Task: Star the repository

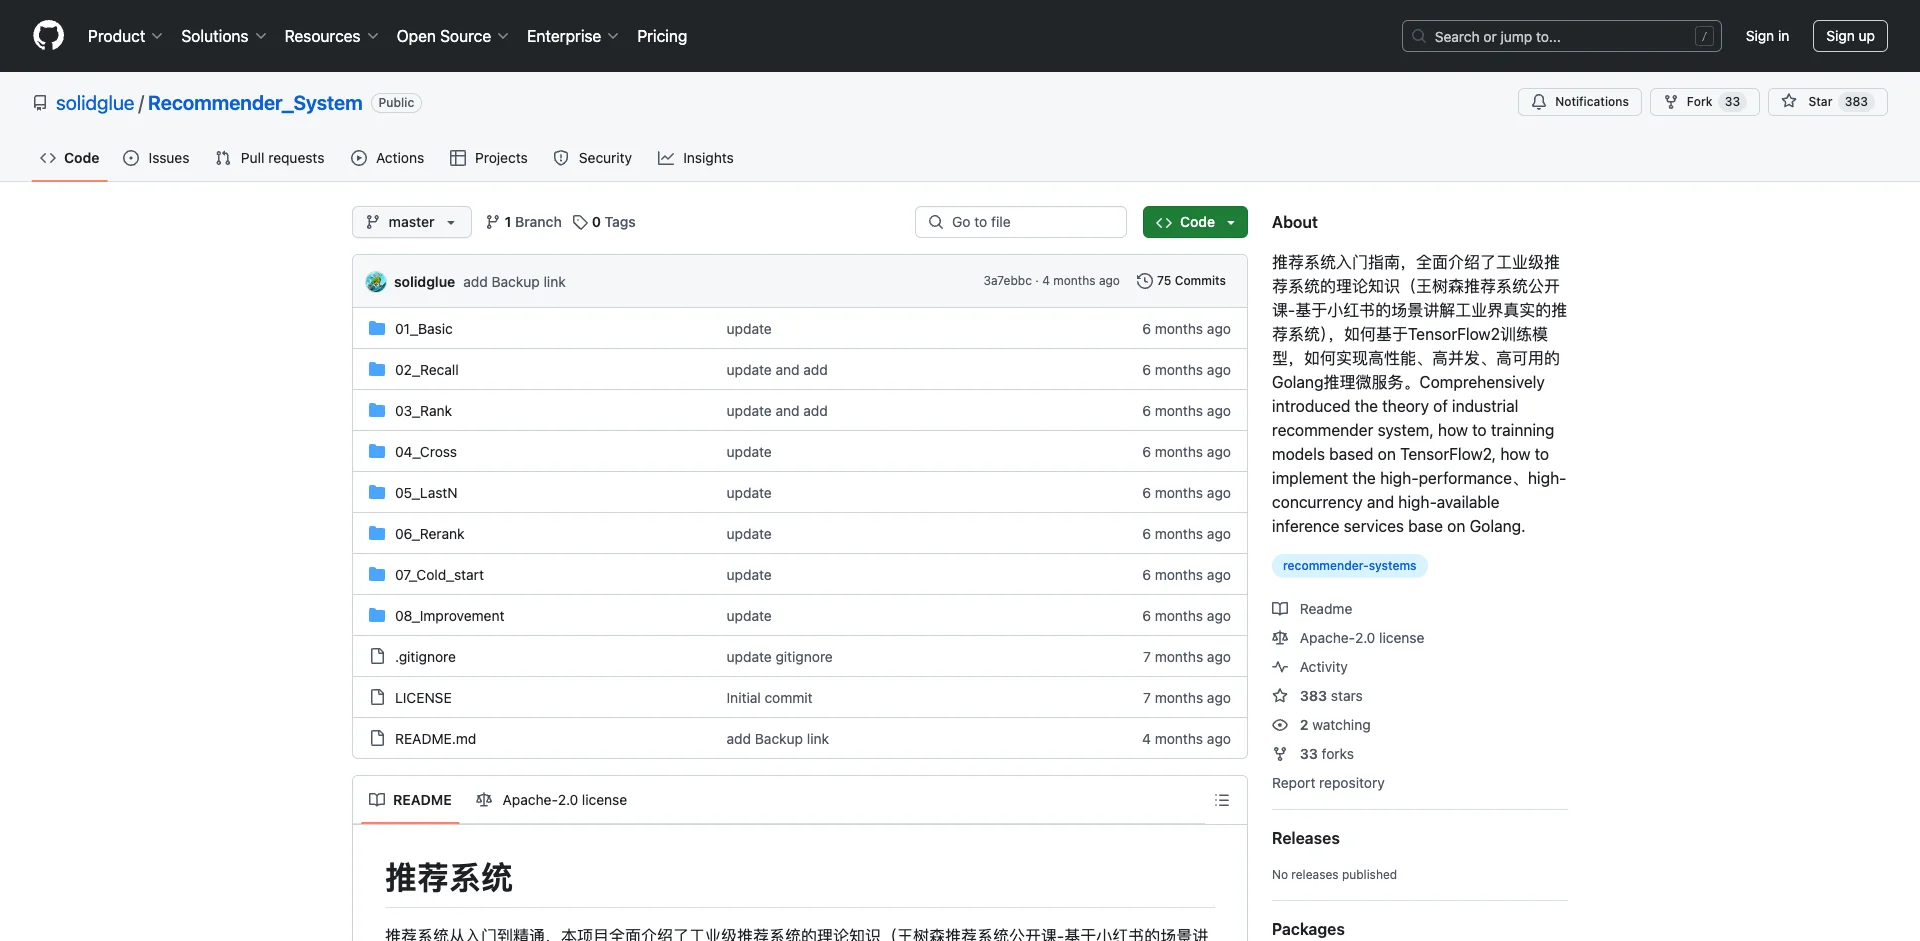Action: tap(1828, 102)
